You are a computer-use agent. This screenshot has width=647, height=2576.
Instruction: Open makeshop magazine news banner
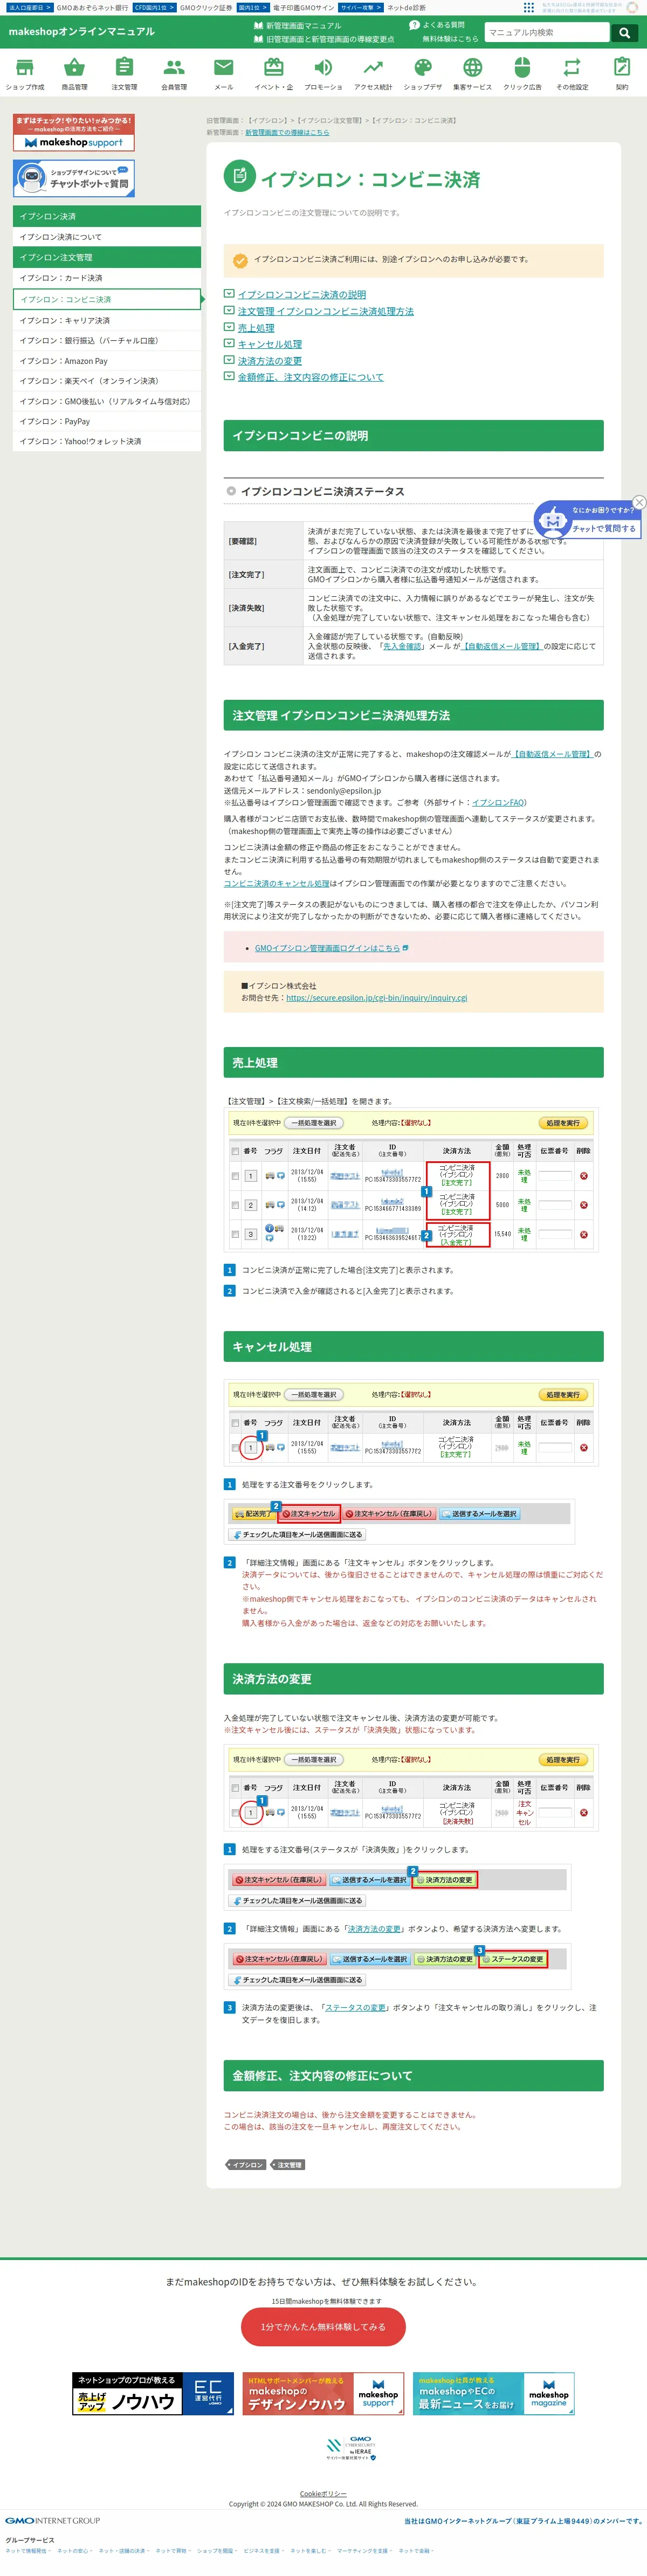coord(494,2394)
